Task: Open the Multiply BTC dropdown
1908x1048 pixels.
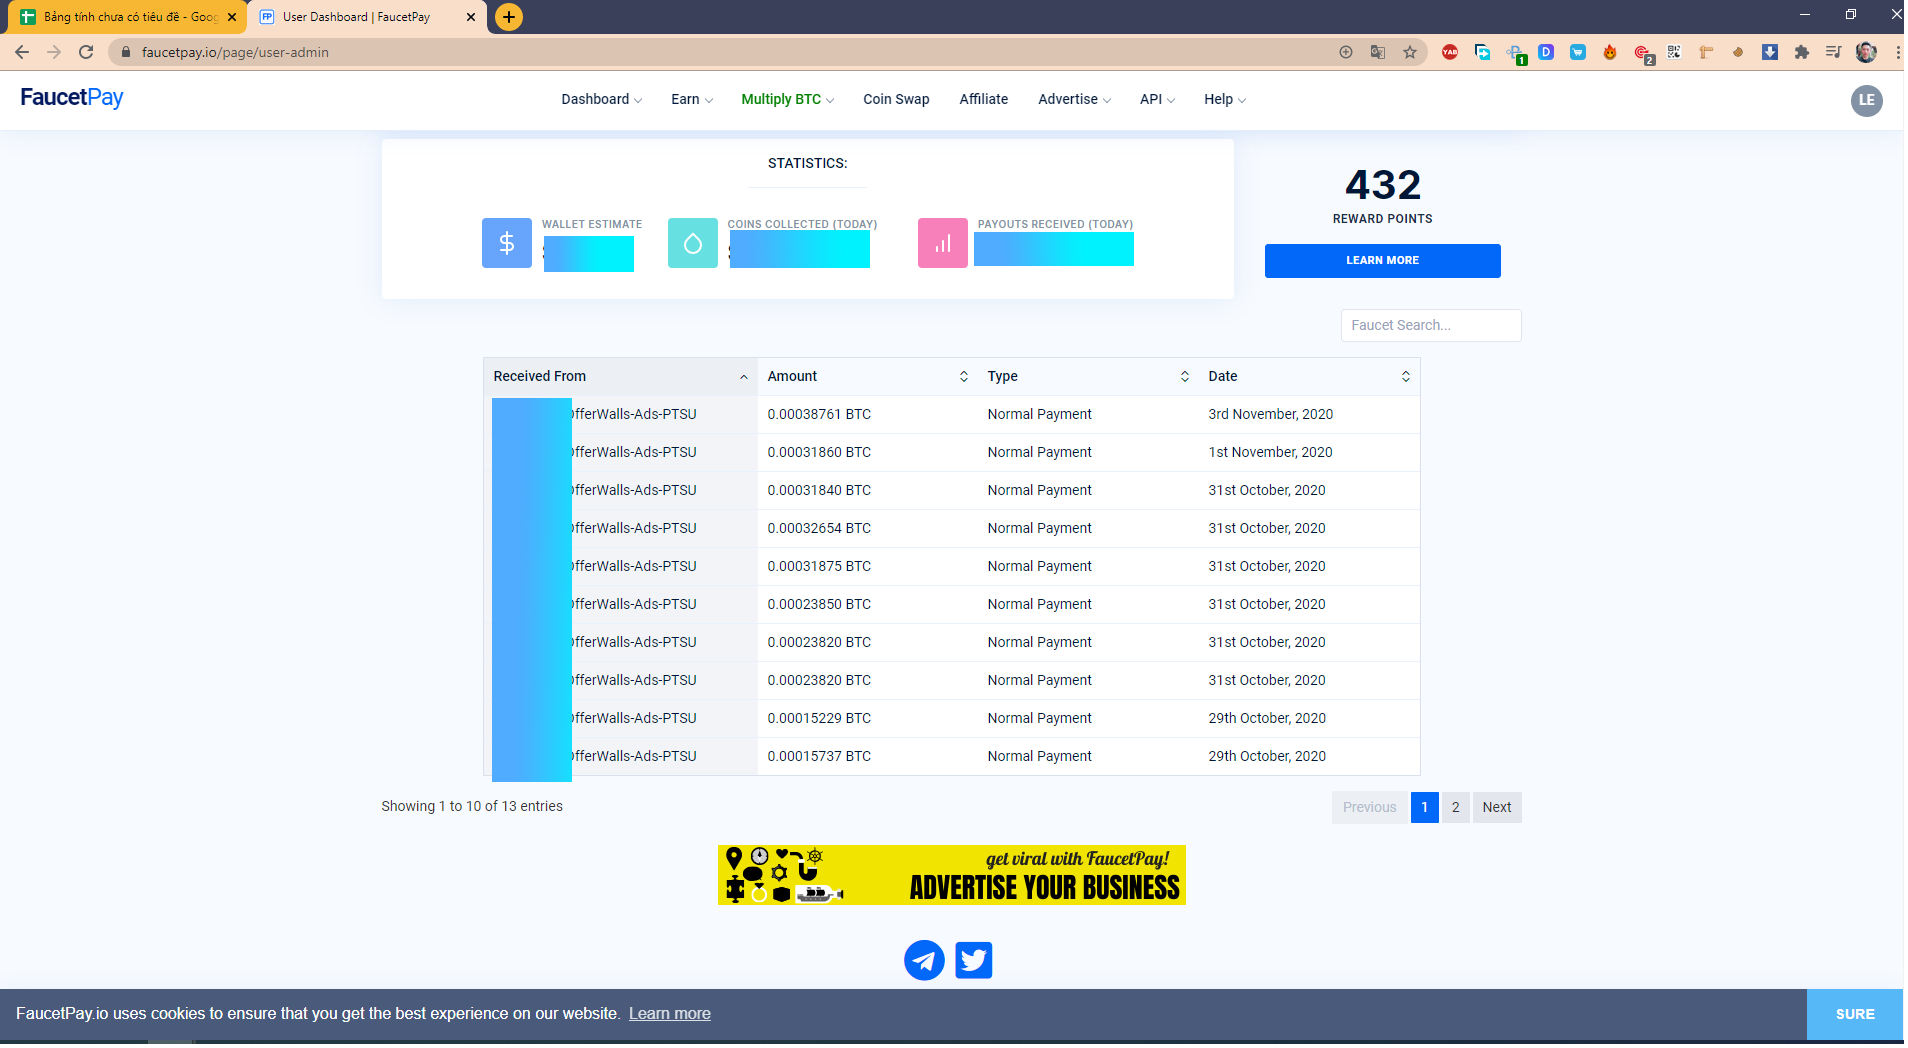Action: [787, 99]
